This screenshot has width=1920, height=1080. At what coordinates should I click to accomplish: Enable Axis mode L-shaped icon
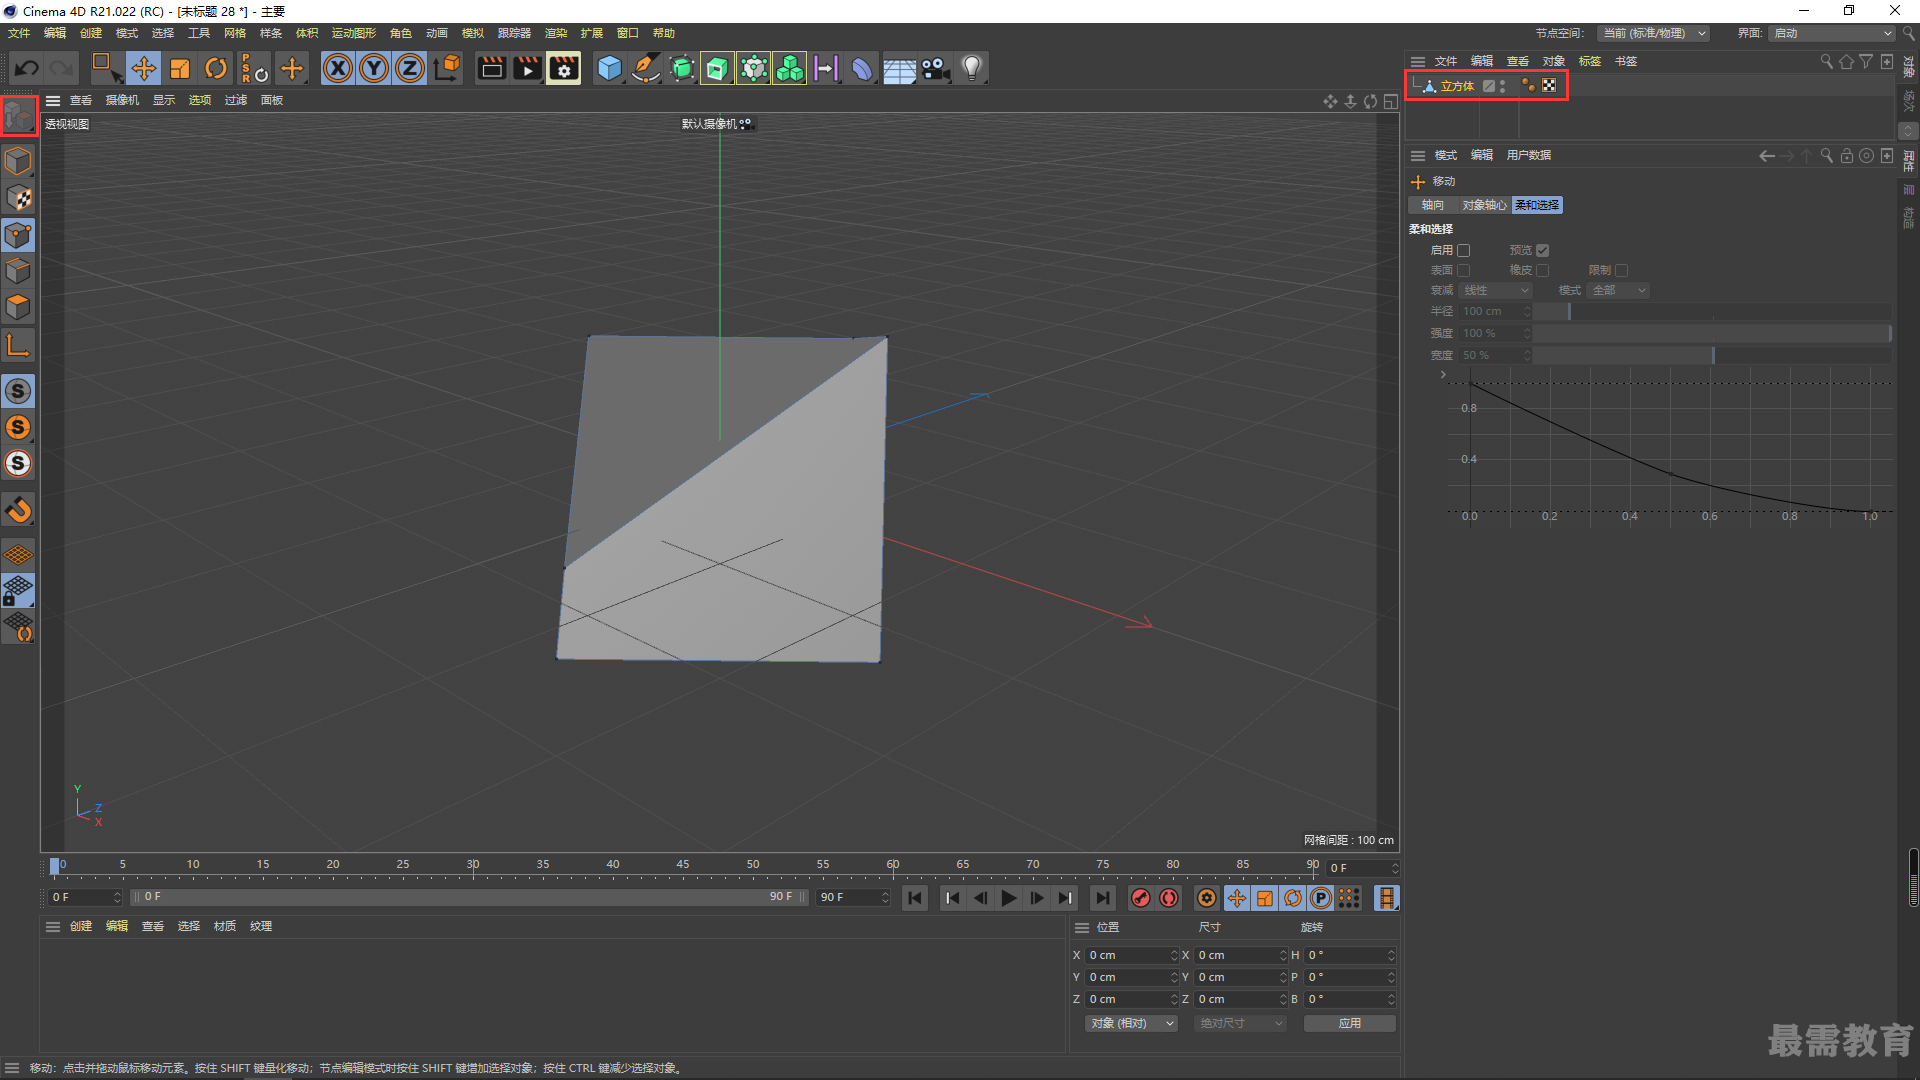click(18, 345)
